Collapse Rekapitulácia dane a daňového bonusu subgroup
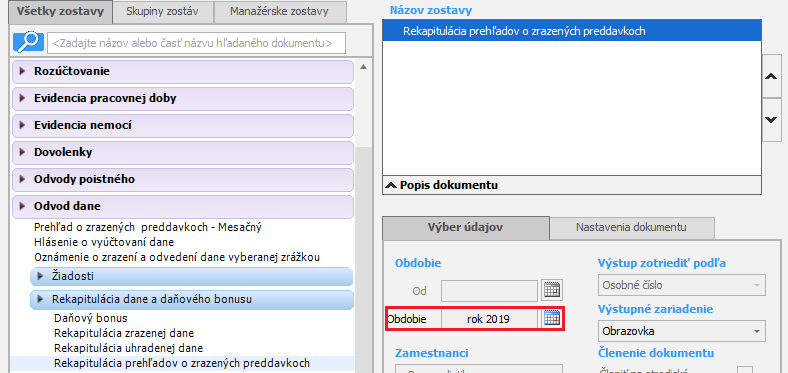 [x=191, y=300]
